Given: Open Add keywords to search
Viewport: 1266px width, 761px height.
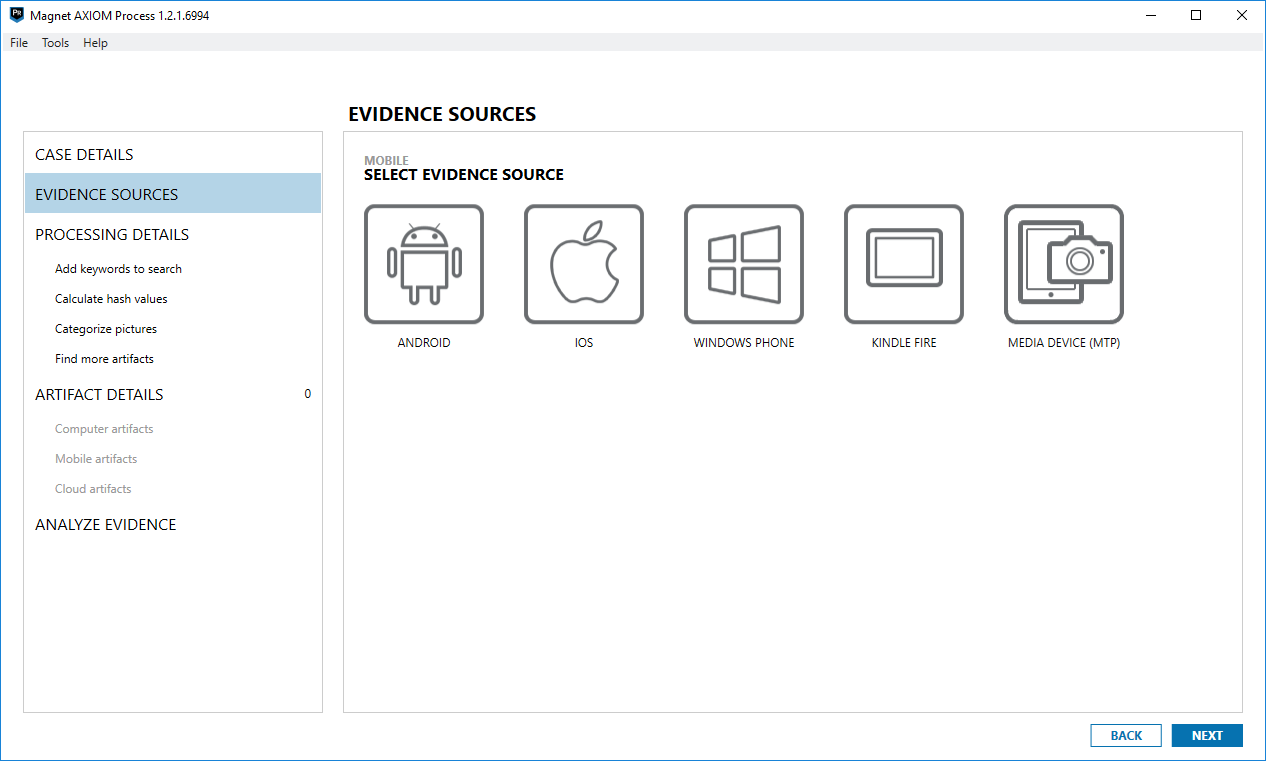Looking at the screenshot, I should click(x=118, y=269).
